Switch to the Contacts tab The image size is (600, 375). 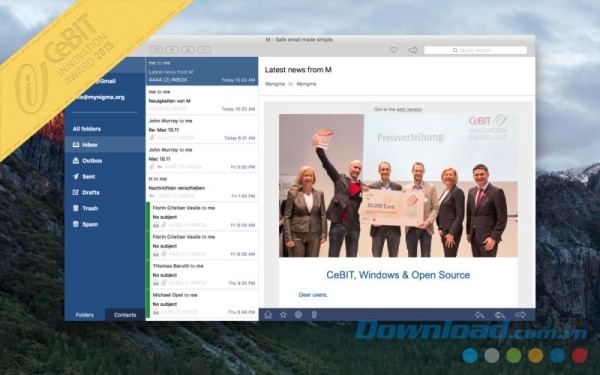pos(125,315)
